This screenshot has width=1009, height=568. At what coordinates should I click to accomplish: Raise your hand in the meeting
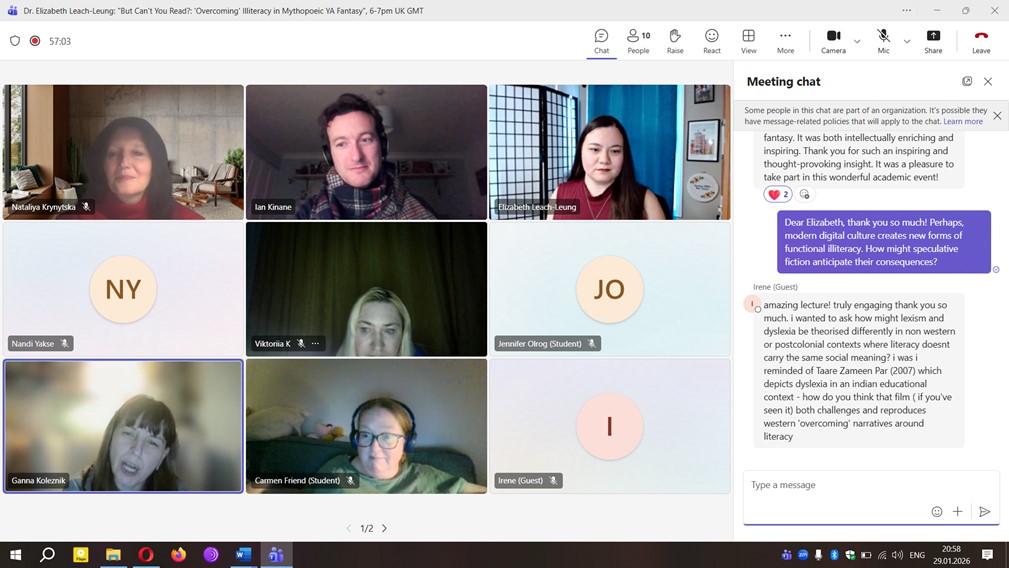tap(675, 41)
